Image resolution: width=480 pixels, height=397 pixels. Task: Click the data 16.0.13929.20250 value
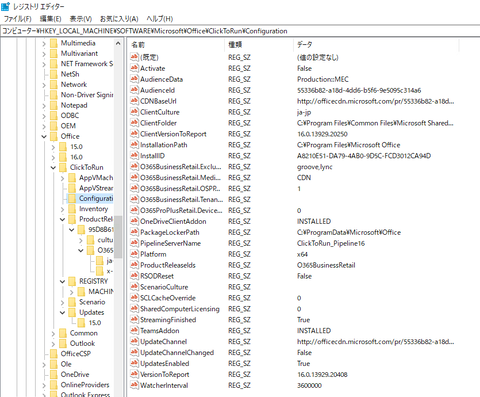(x=322, y=134)
